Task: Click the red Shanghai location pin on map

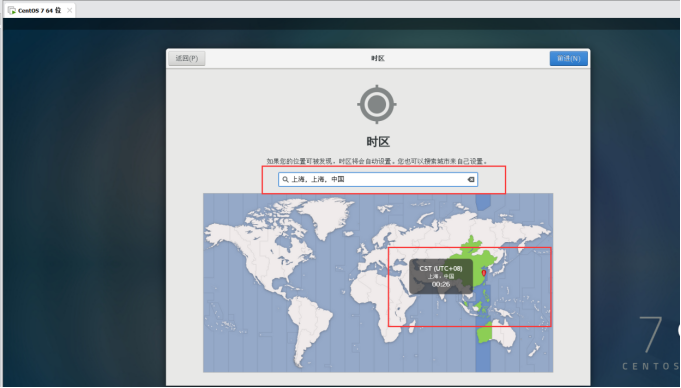Action: click(484, 273)
